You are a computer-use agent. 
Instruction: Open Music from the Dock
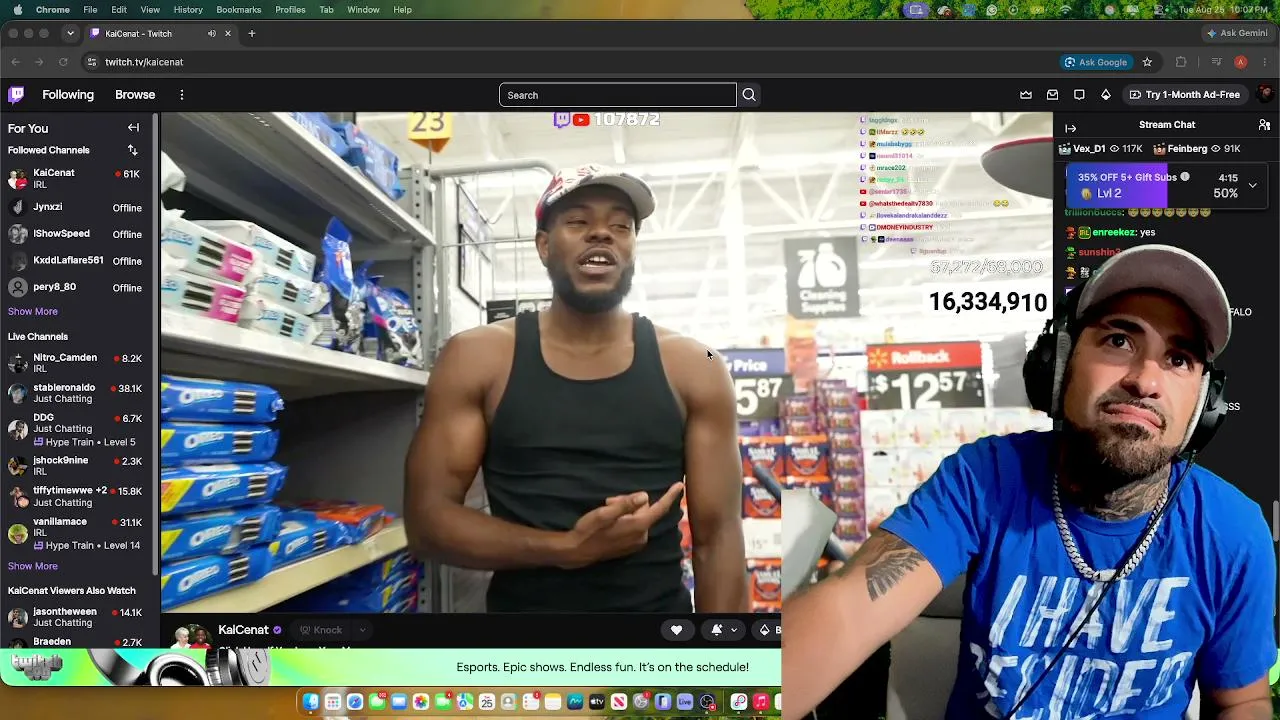point(761,702)
